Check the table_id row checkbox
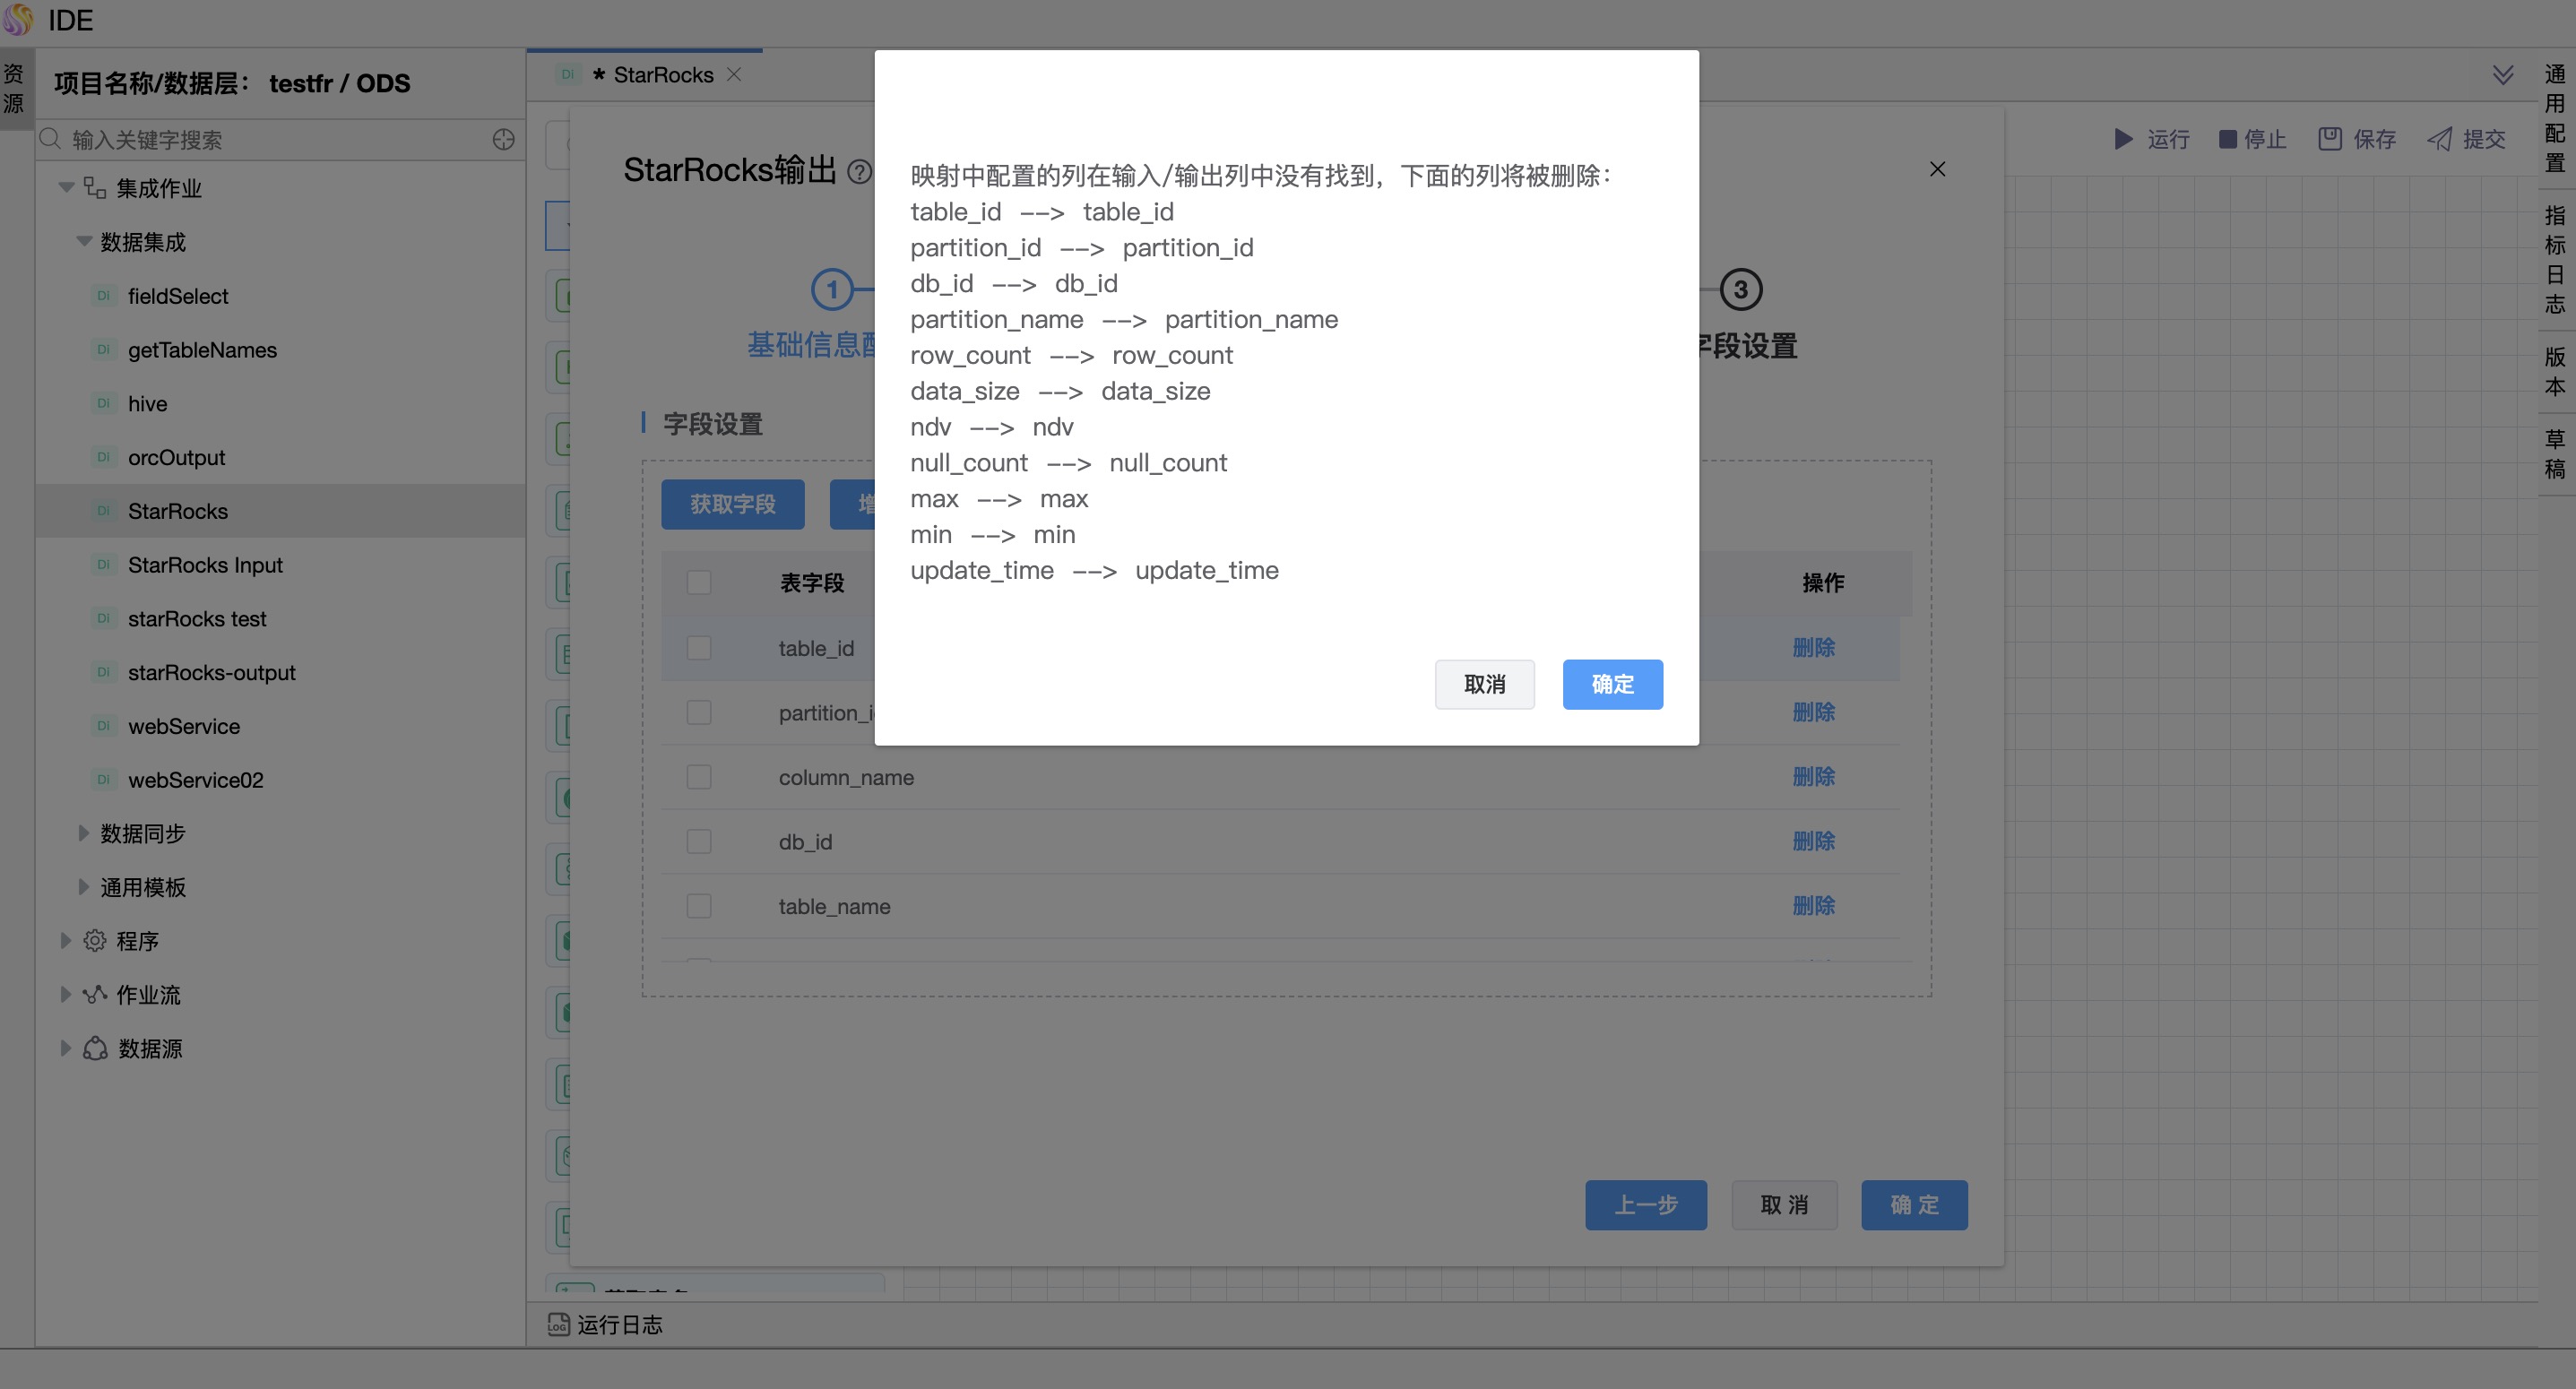The height and width of the screenshot is (1389, 2576). pyautogui.click(x=699, y=648)
